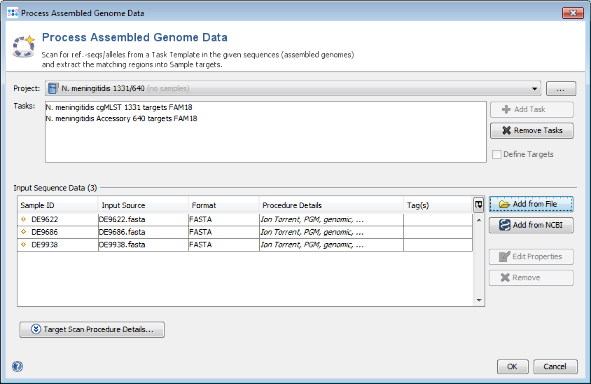Image resolution: width=591 pixels, height=384 pixels.
Task: Click scroll down arrow of sequence table
Action: [x=479, y=300]
